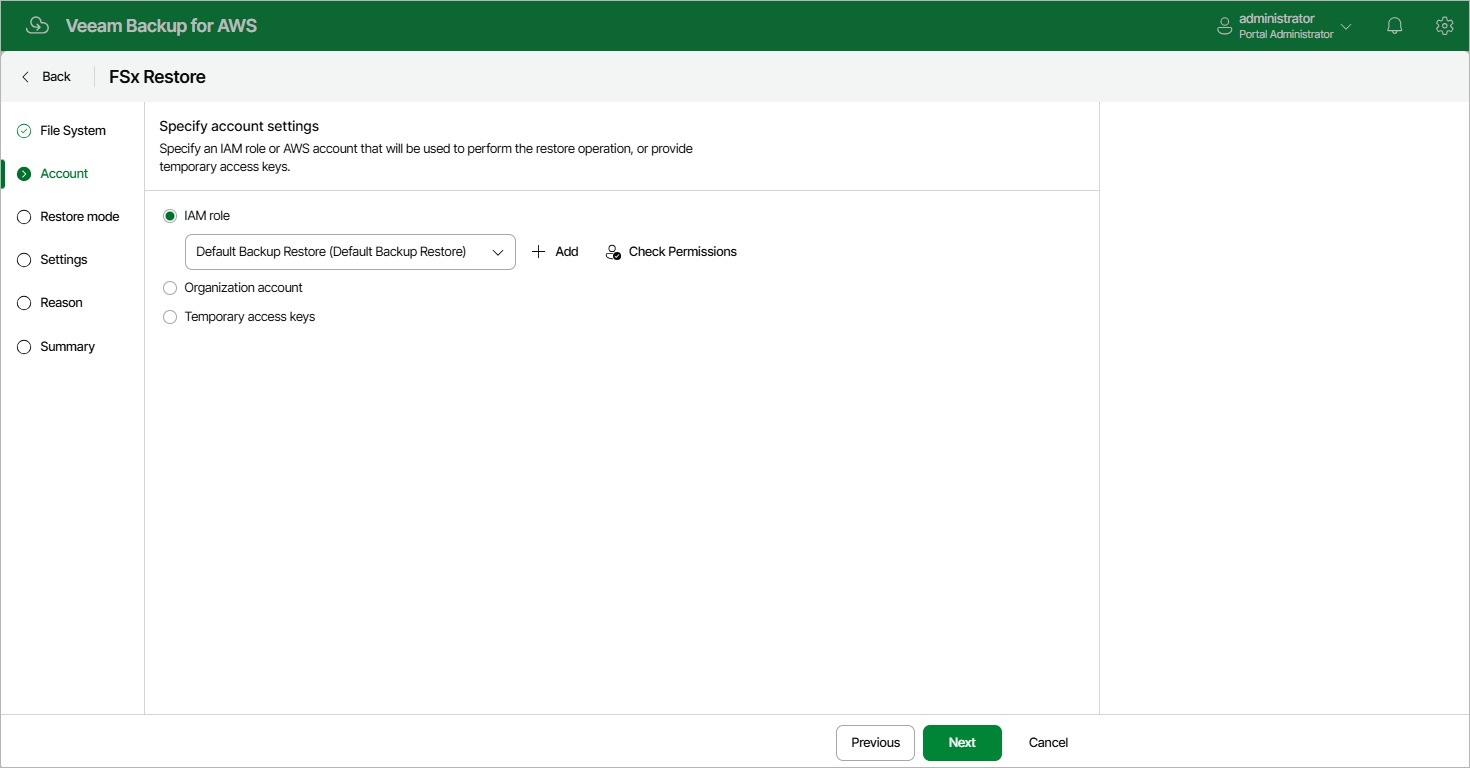
Task: Click the Temporary access keys label text
Action: point(250,317)
